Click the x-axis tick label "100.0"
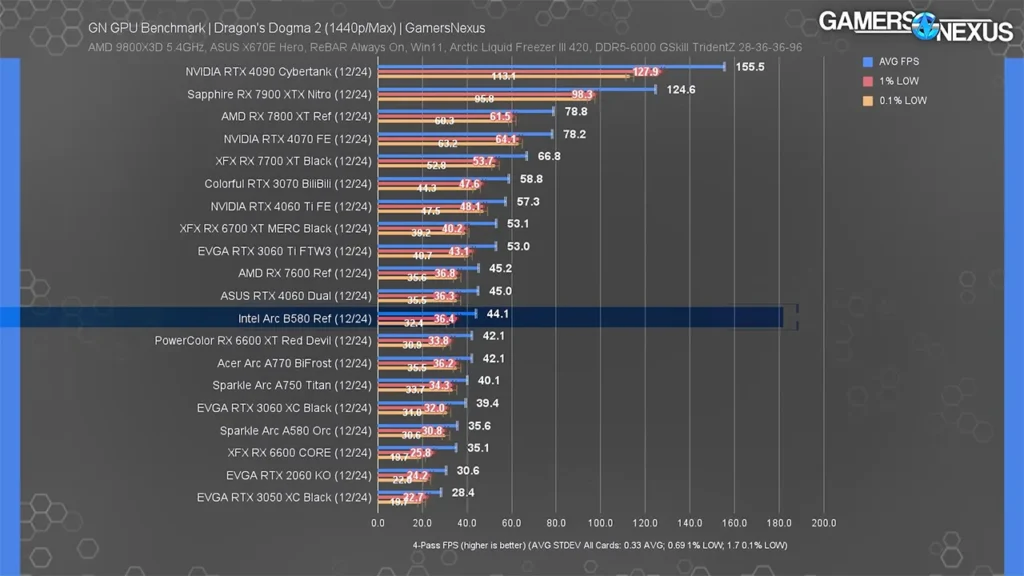The width and height of the screenshot is (1024, 576). click(601, 523)
